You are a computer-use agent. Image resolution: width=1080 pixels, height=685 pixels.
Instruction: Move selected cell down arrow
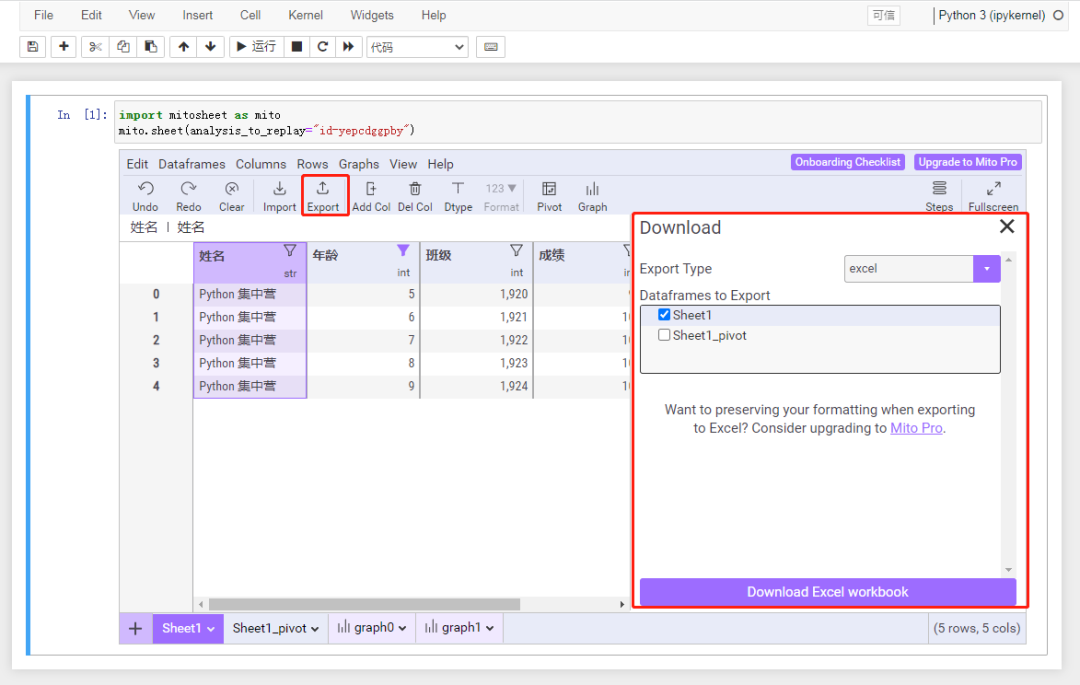point(211,47)
